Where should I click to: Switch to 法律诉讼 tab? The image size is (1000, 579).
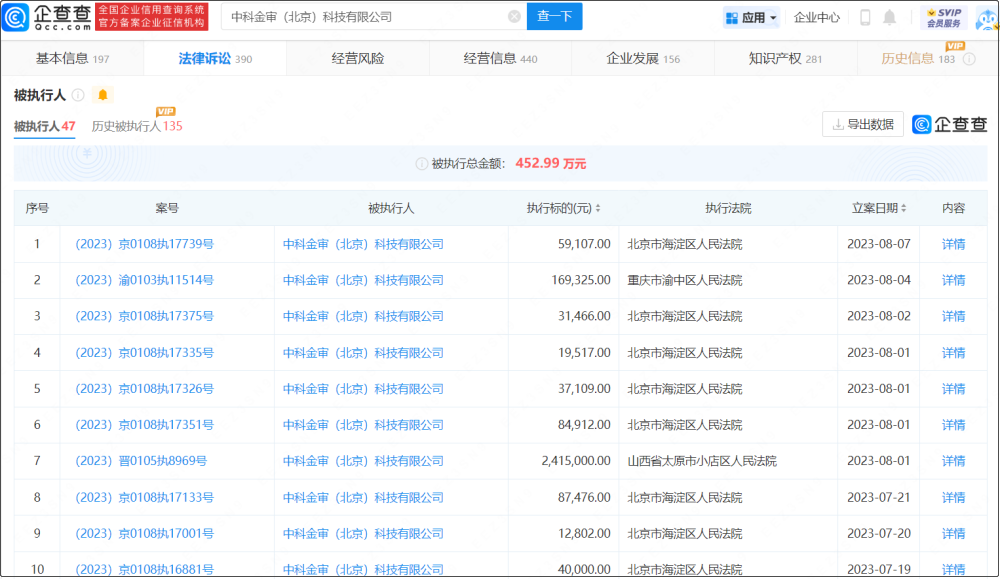215,59
